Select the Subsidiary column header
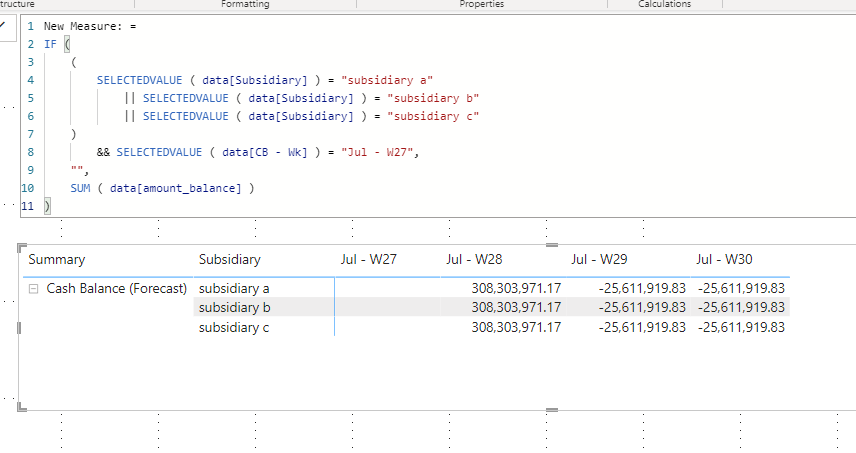Viewport: 856px width, 453px height. [230, 259]
